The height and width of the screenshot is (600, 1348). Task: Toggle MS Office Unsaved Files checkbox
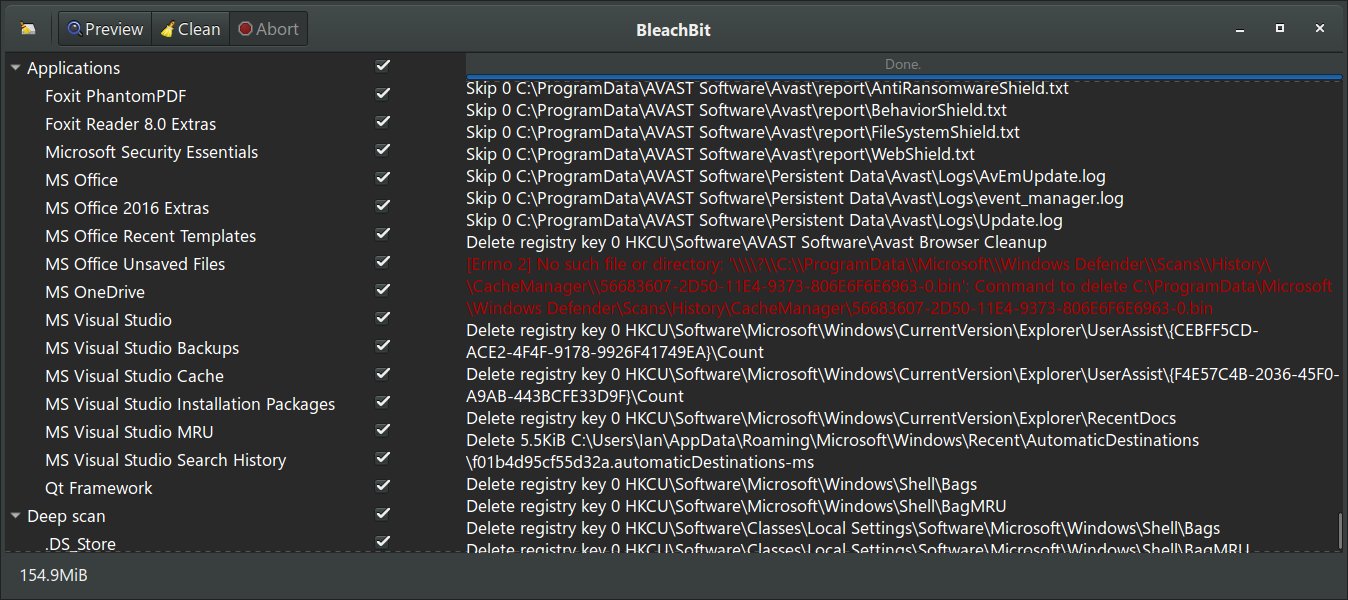pyautogui.click(x=383, y=262)
